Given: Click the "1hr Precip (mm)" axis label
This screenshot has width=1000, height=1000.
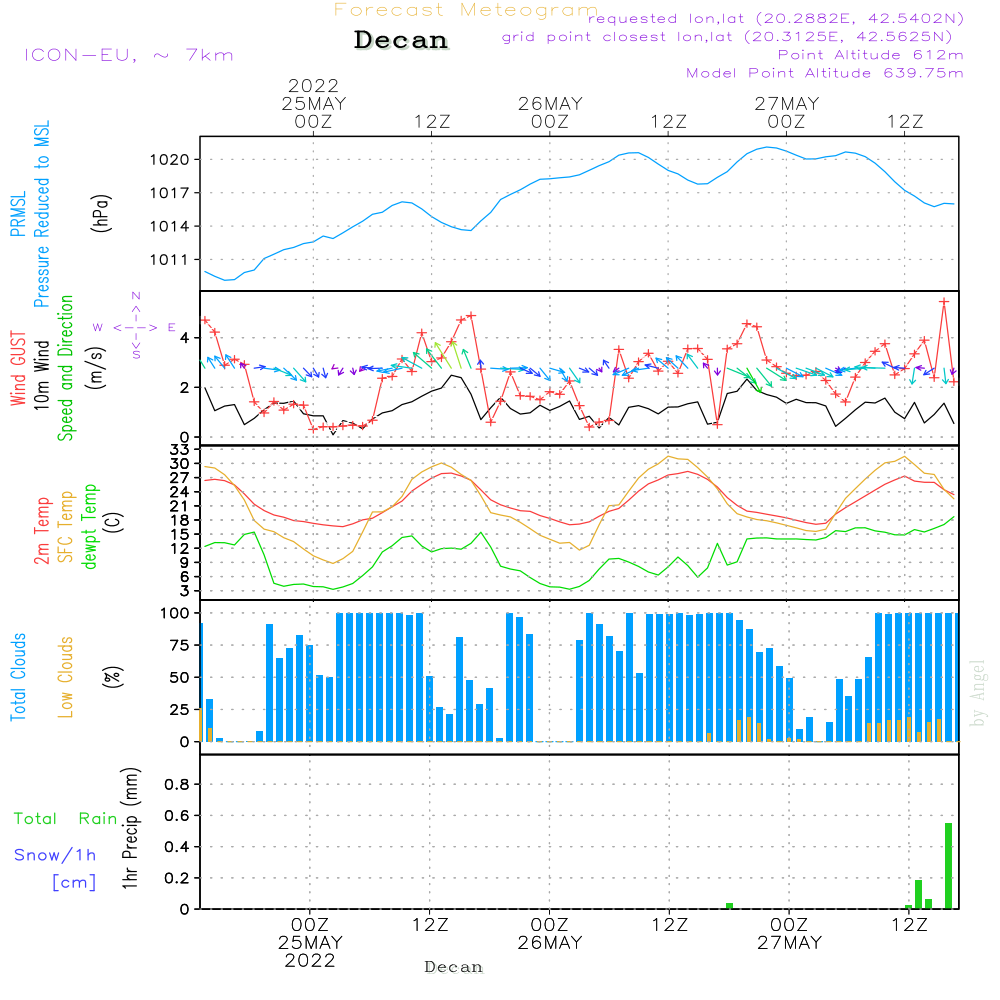Looking at the screenshot, I should pos(130,828).
